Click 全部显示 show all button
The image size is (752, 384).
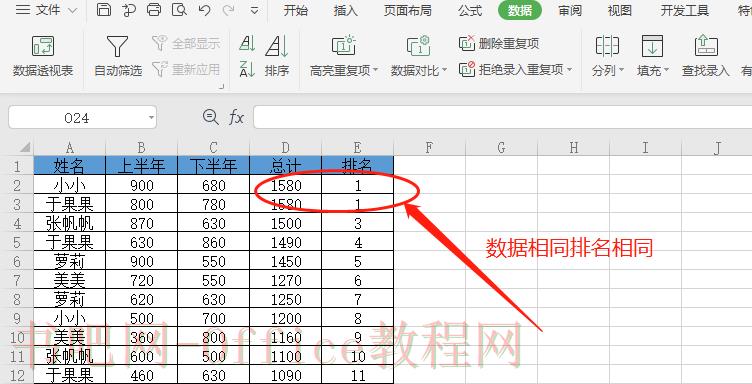click(186, 43)
